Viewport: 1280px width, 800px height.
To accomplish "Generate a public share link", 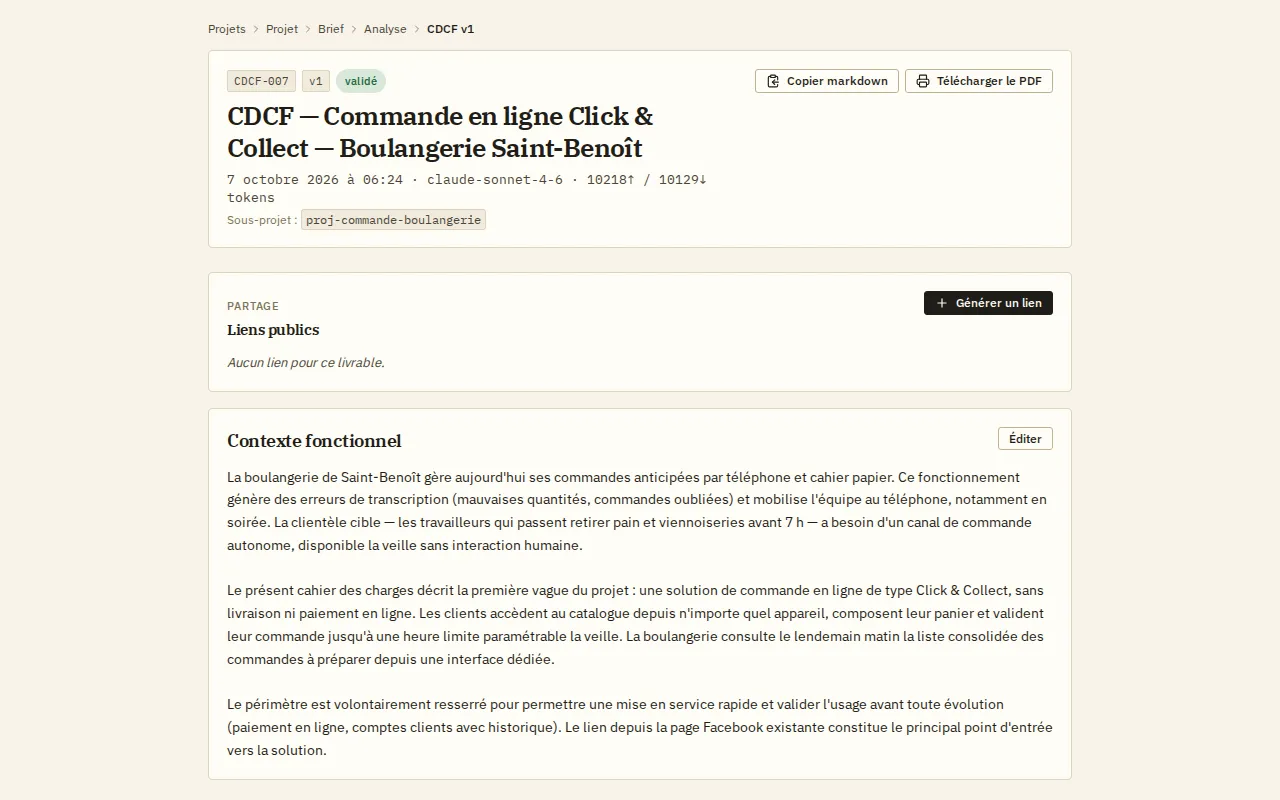I will pyautogui.click(x=988, y=303).
